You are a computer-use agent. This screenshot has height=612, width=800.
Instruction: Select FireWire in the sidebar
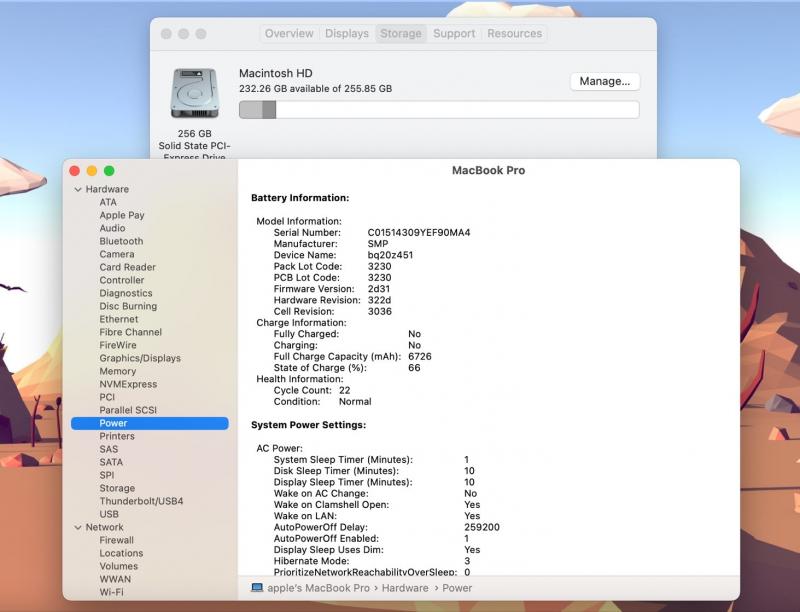click(x=118, y=345)
